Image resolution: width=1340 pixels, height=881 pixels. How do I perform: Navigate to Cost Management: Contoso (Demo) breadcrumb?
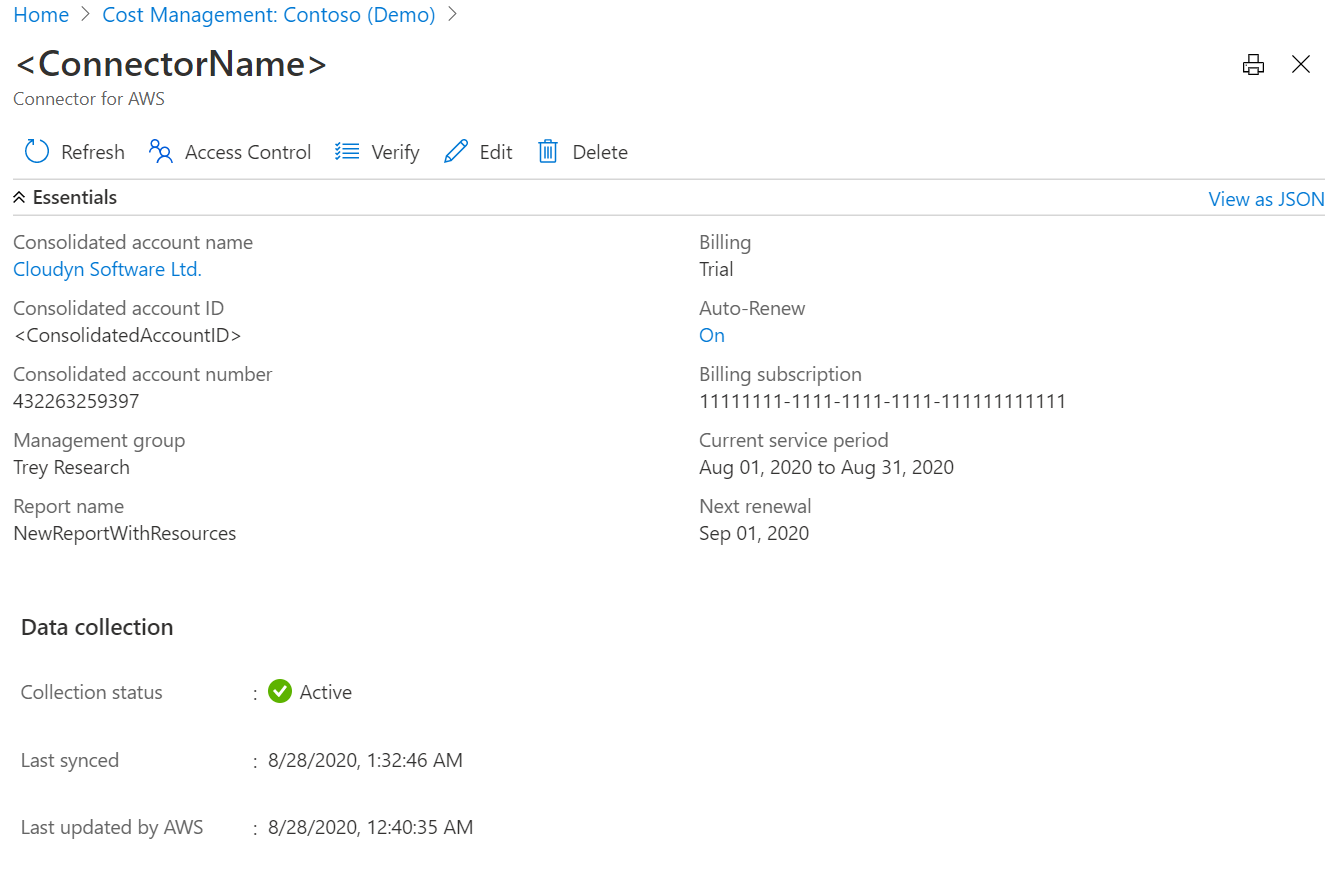[x=269, y=15]
